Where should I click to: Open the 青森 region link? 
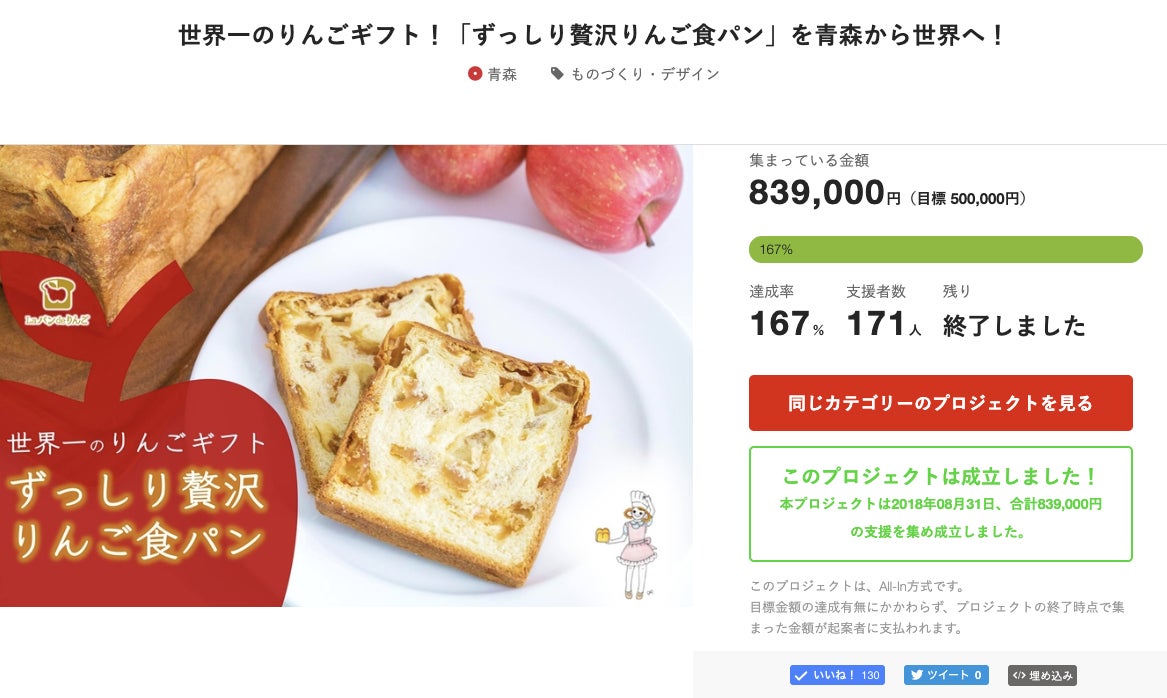pos(502,74)
